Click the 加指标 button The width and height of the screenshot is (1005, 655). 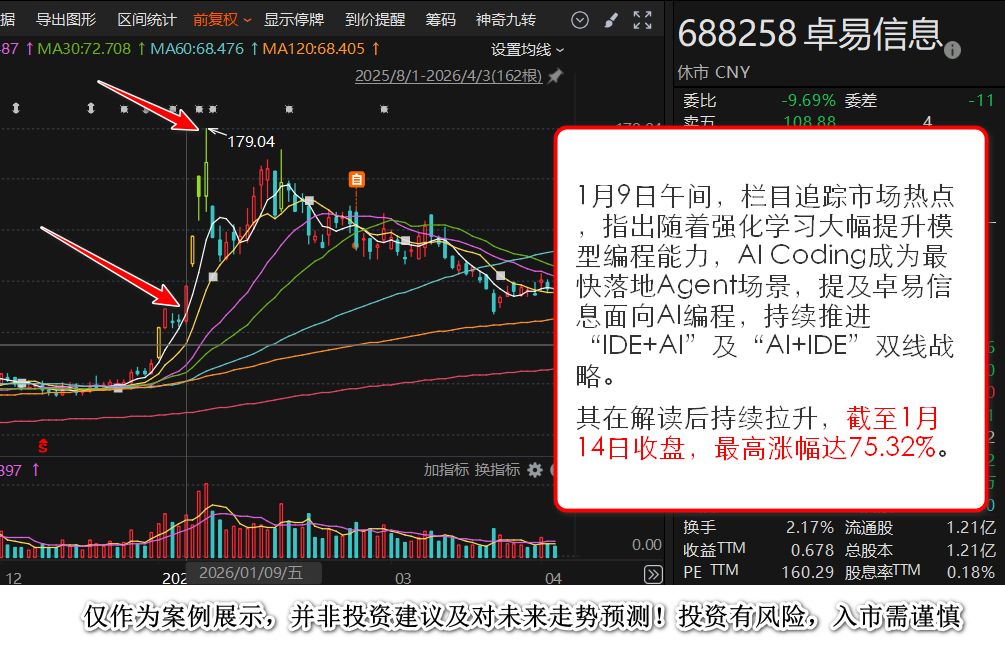(446, 470)
